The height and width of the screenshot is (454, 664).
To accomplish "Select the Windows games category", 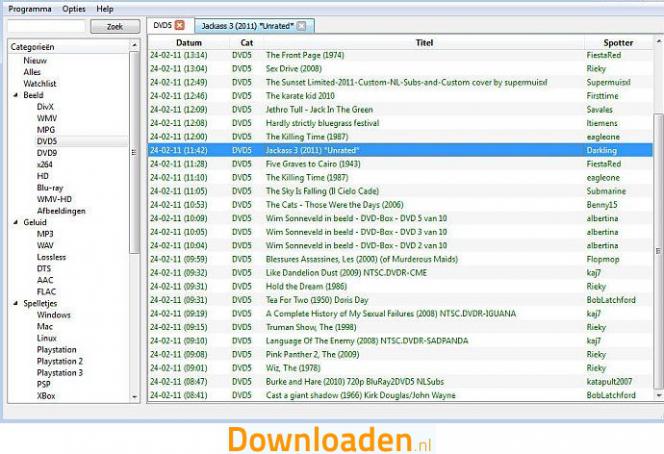I will click(54, 315).
